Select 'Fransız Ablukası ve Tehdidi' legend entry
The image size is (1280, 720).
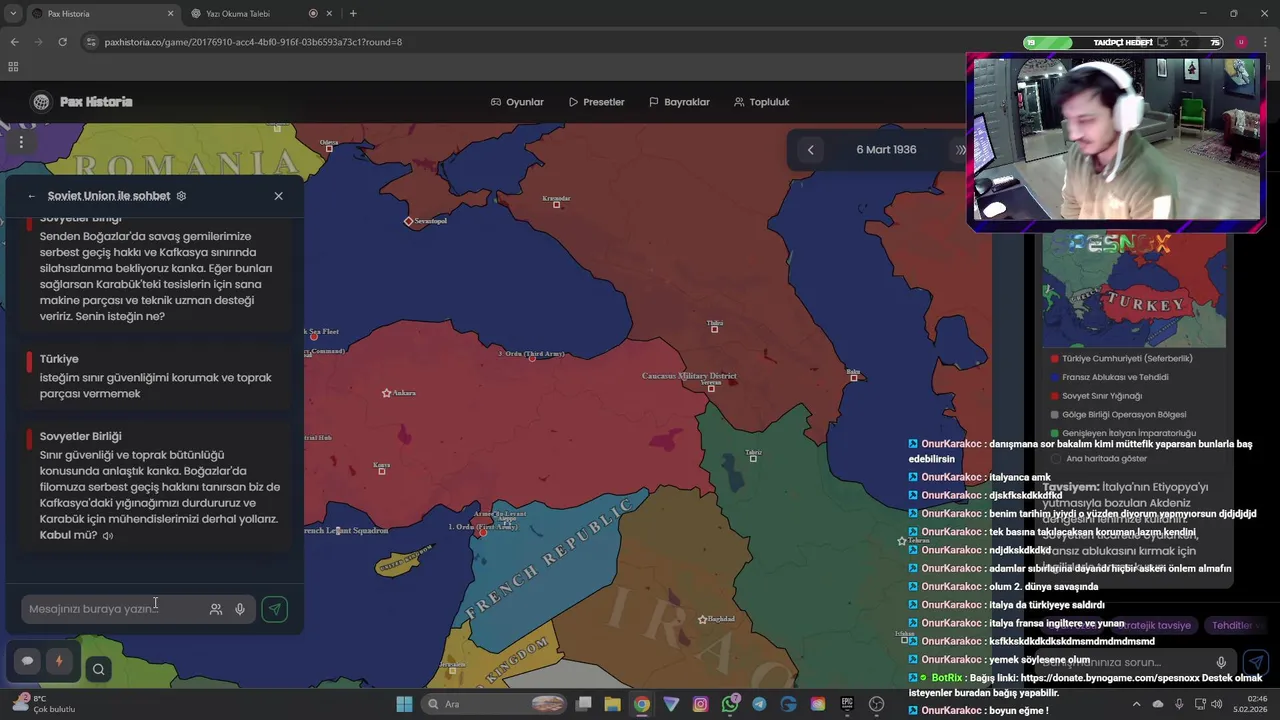coord(1115,377)
